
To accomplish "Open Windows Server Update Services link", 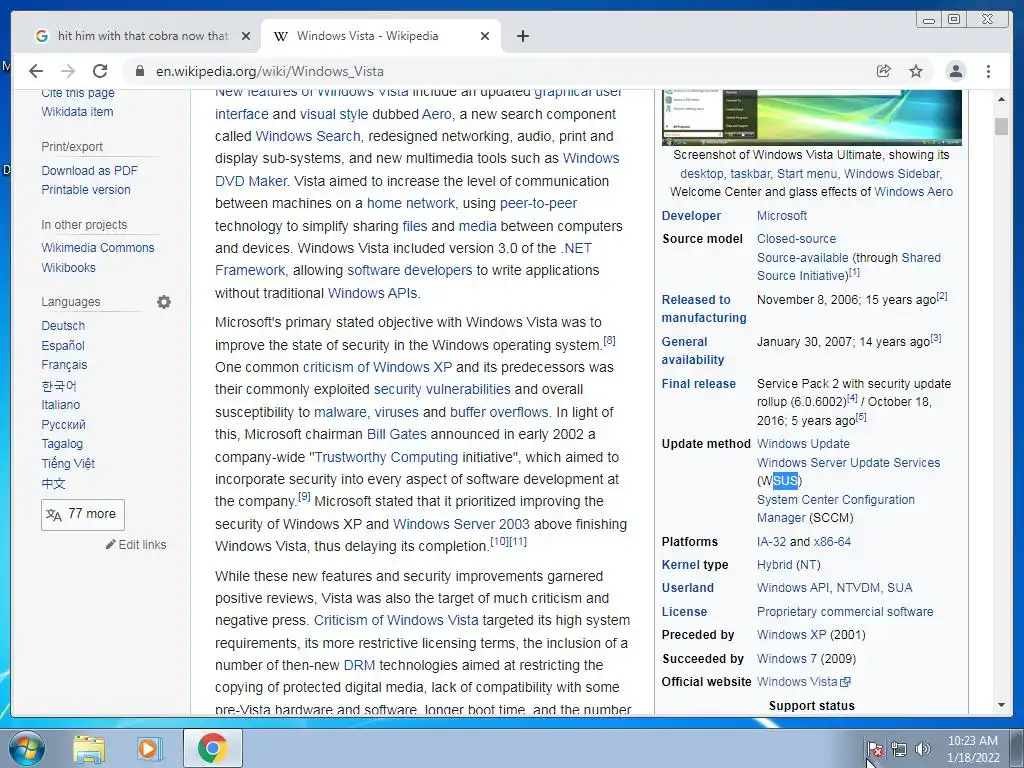I will tap(848, 462).
